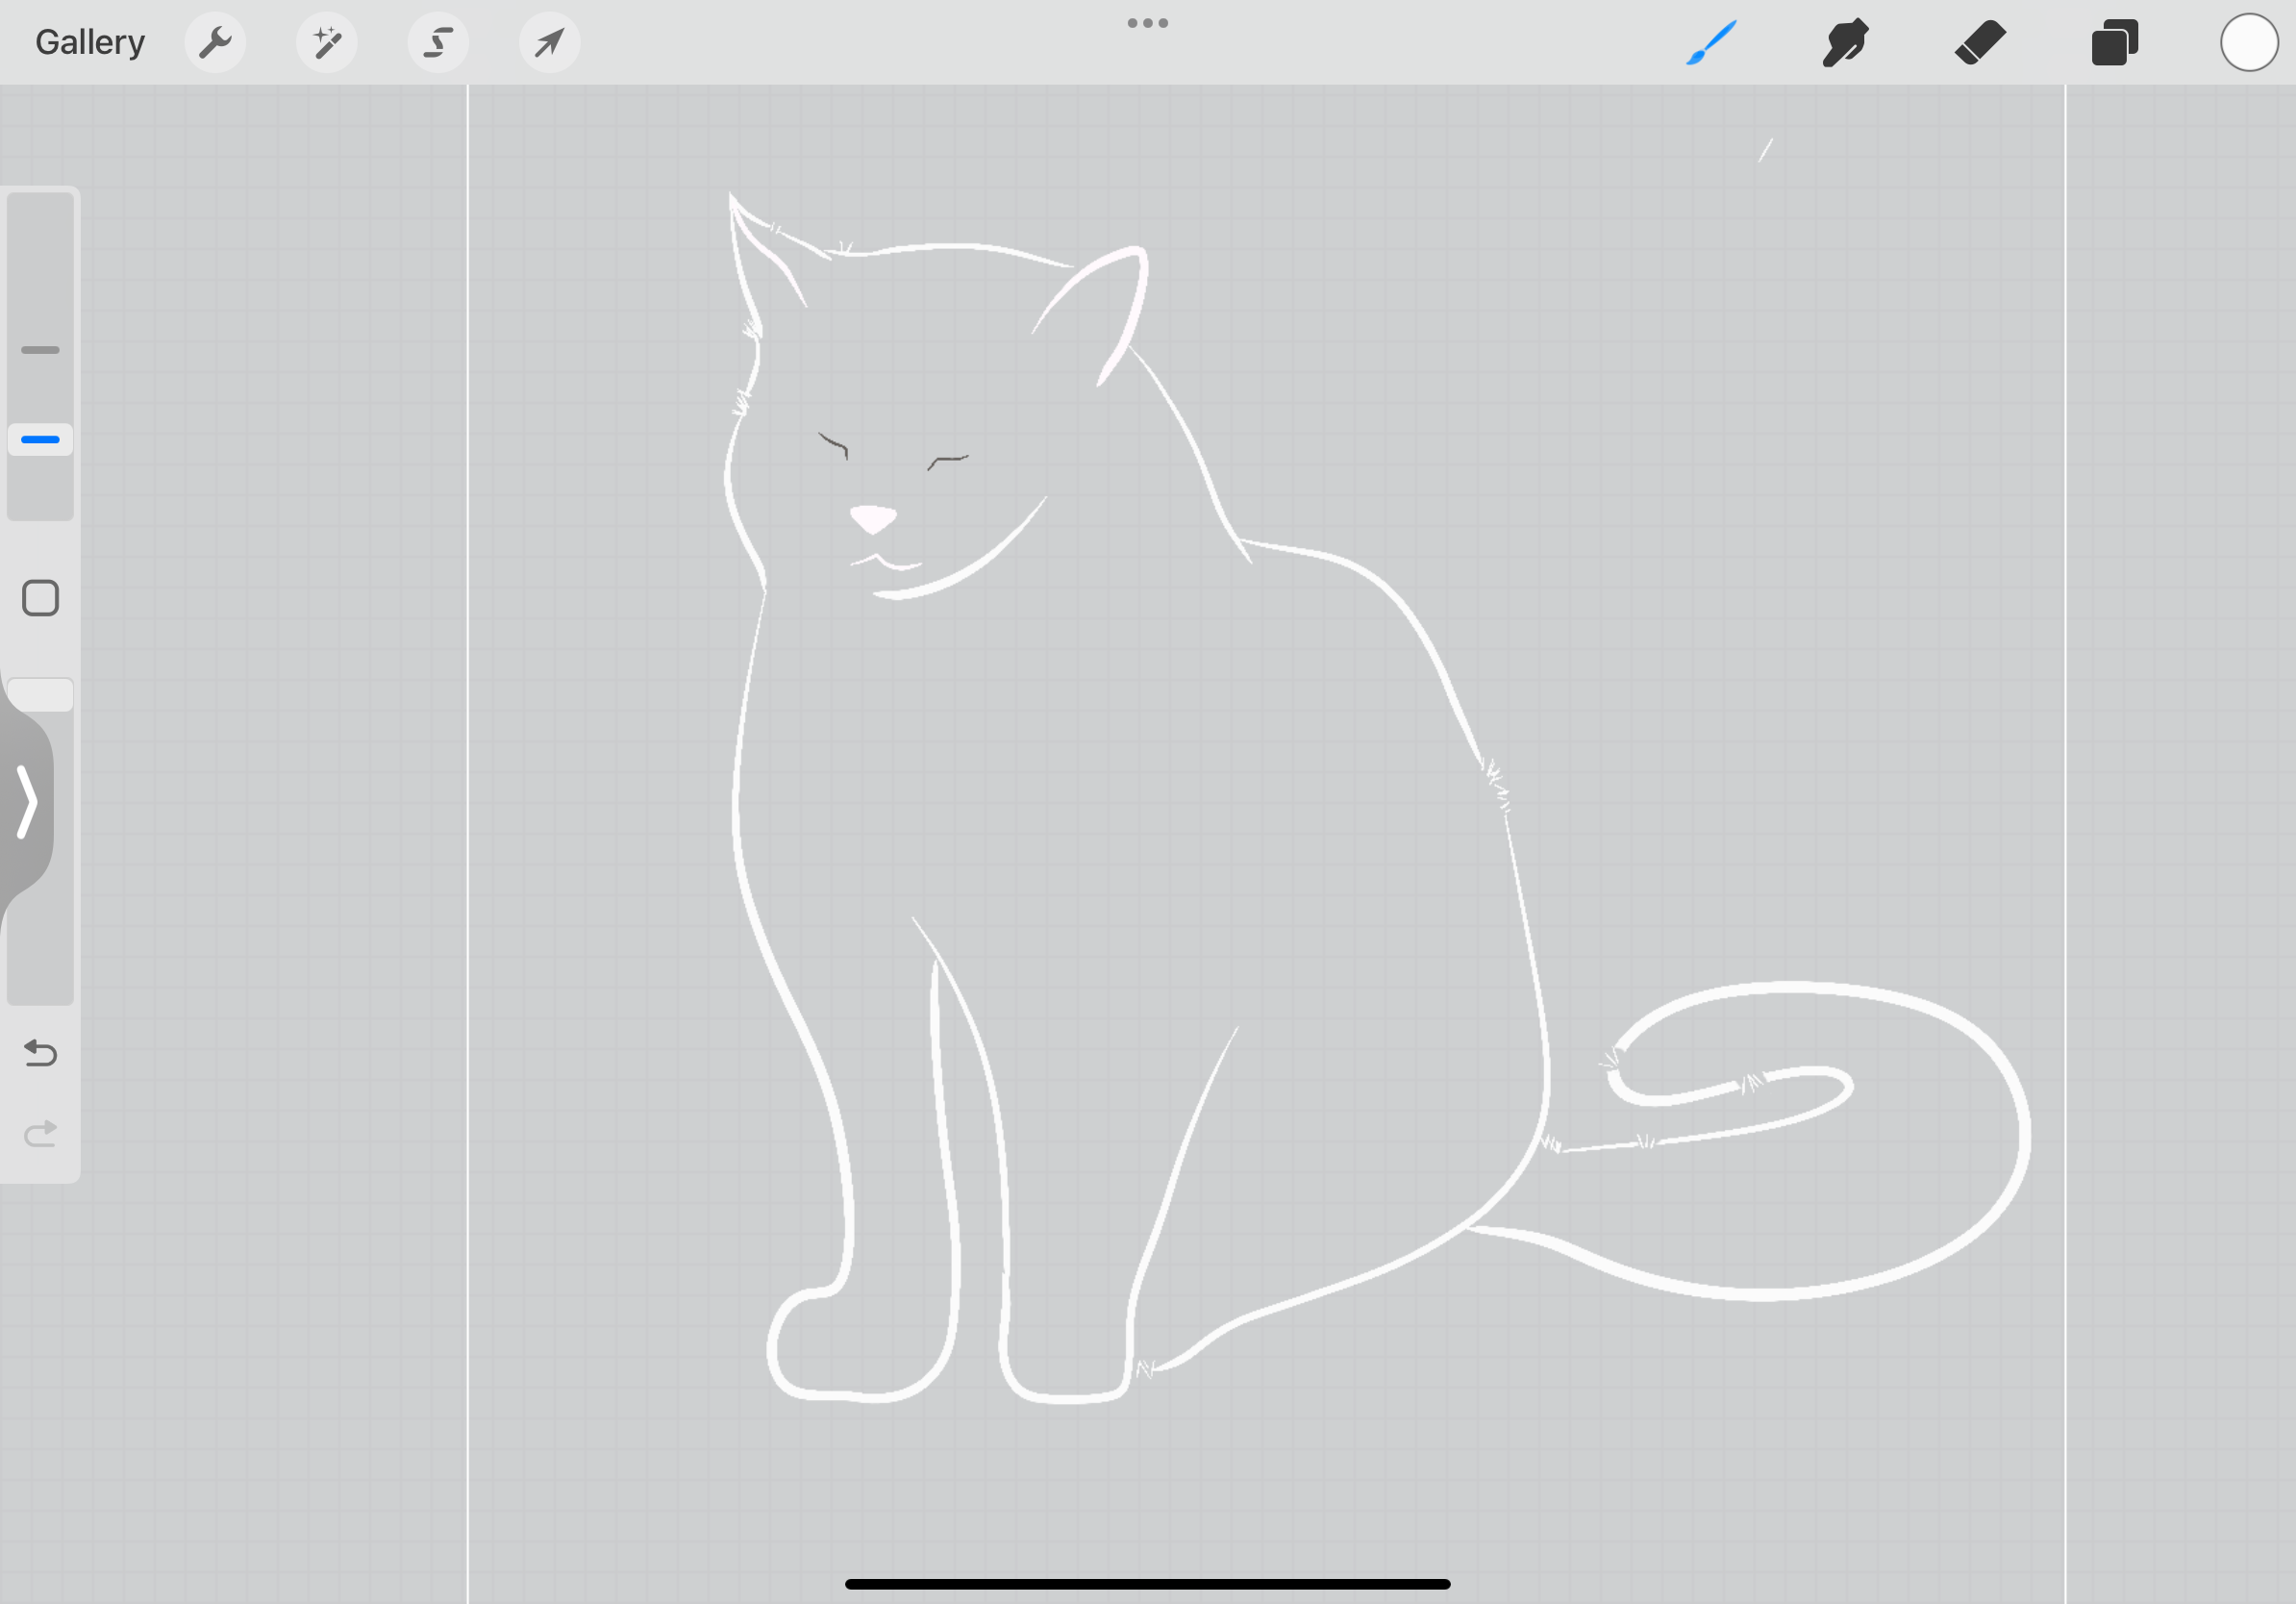The height and width of the screenshot is (1604, 2296).
Task: Open the Actions wrench menu
Action: pyautogui.click(x=215, y=42)
